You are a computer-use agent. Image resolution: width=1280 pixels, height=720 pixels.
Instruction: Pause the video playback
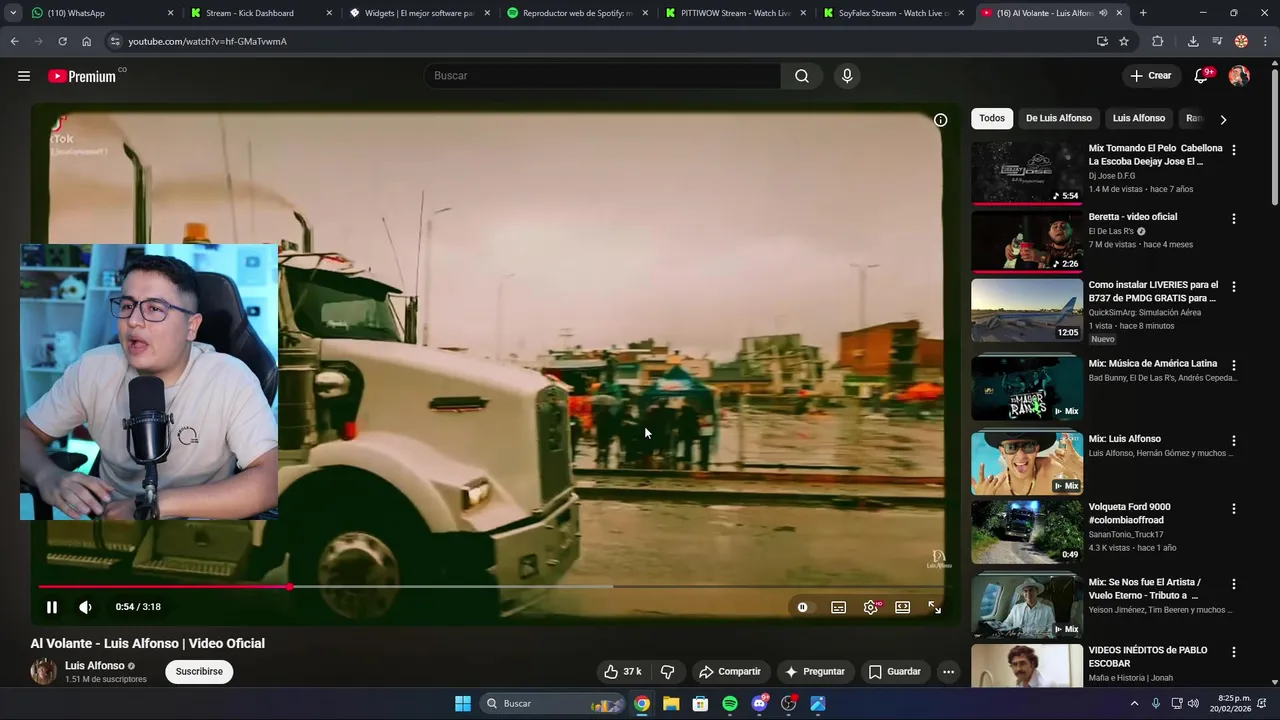click(x=52, y=607)
